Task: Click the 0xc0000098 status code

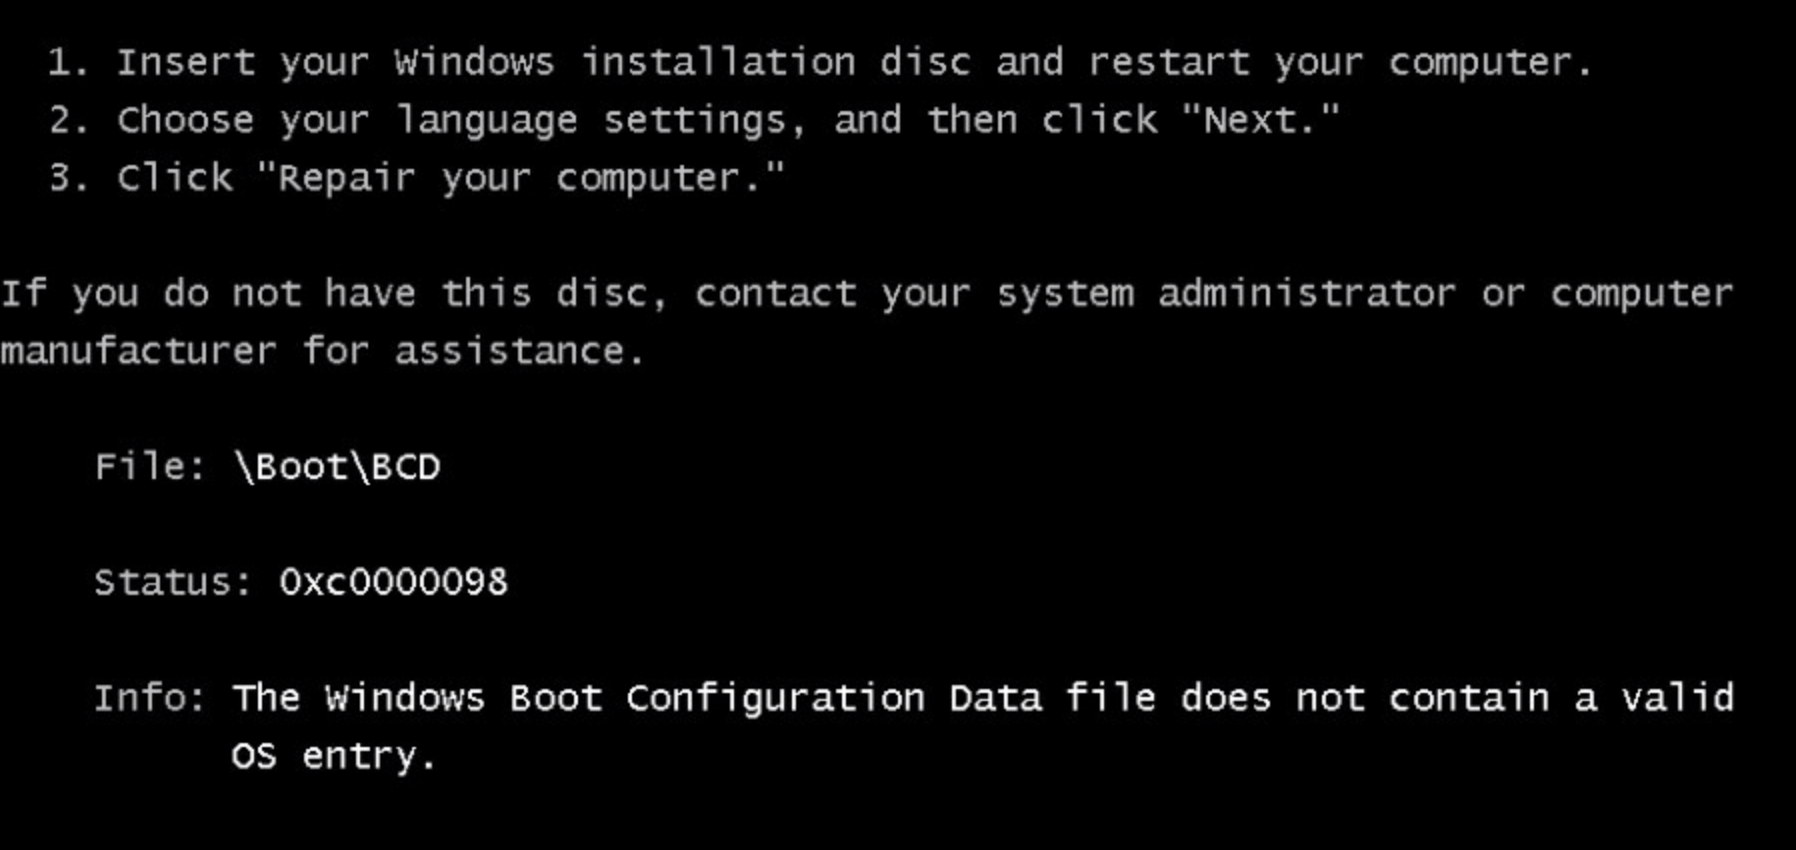Action: (x=393, y=582)
